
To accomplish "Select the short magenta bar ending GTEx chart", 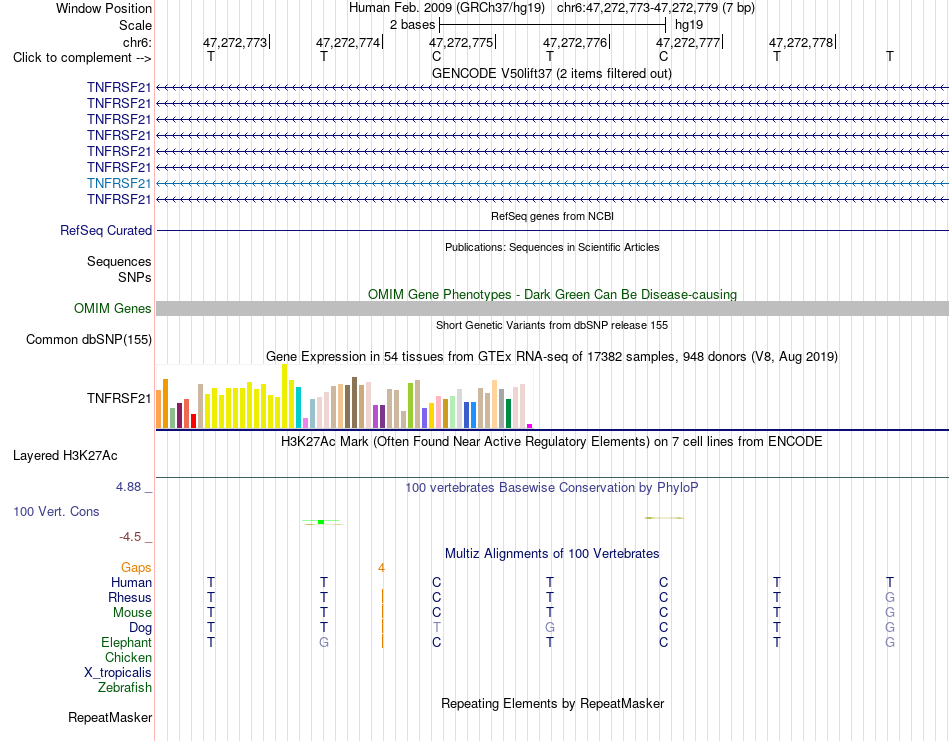I will pyautogui.click(x=530, y=426).
